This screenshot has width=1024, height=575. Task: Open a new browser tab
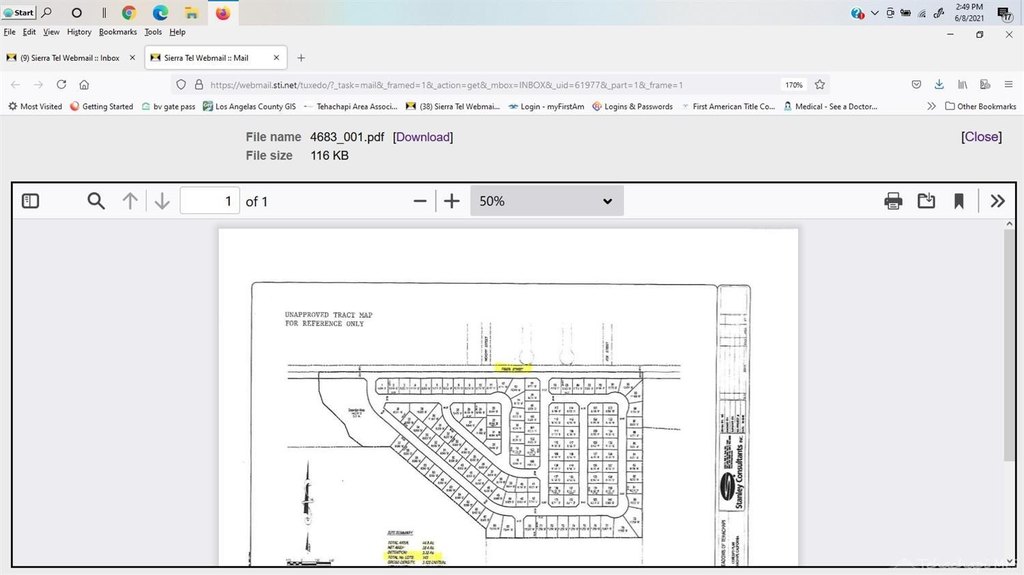click(301, 58)
